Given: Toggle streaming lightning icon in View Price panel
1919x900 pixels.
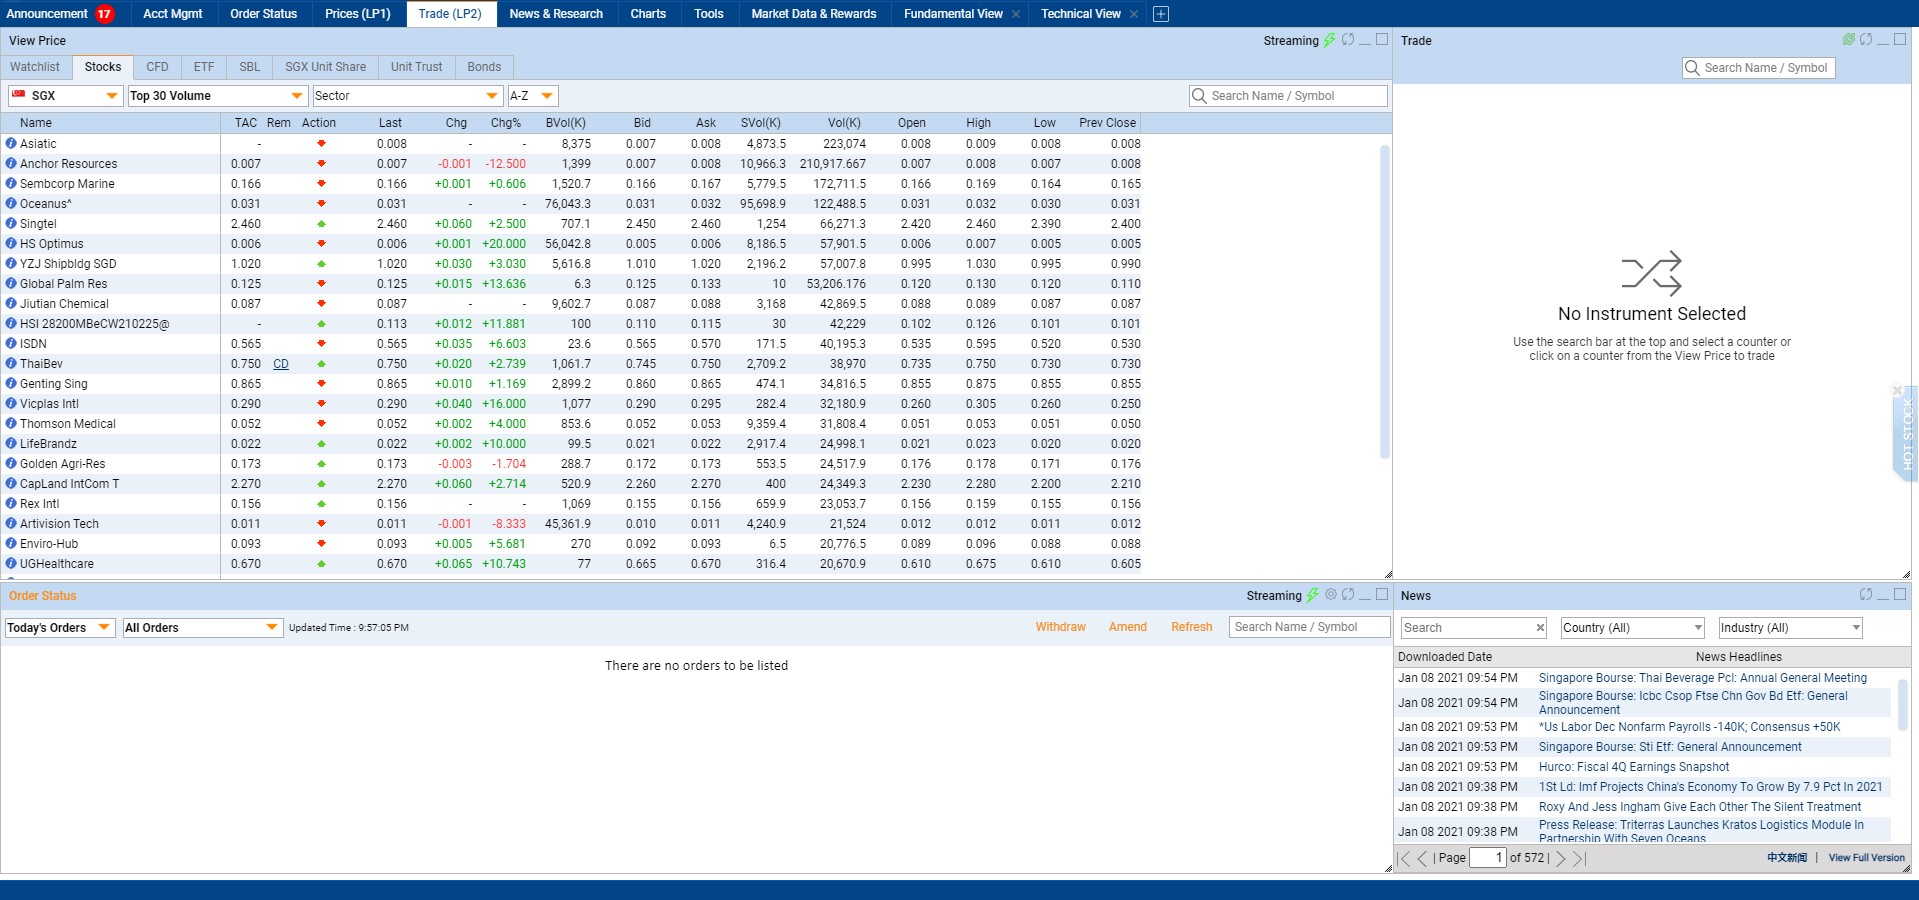Looking at the screenshot, I should pyautogui.click(x=1329, y=40).
